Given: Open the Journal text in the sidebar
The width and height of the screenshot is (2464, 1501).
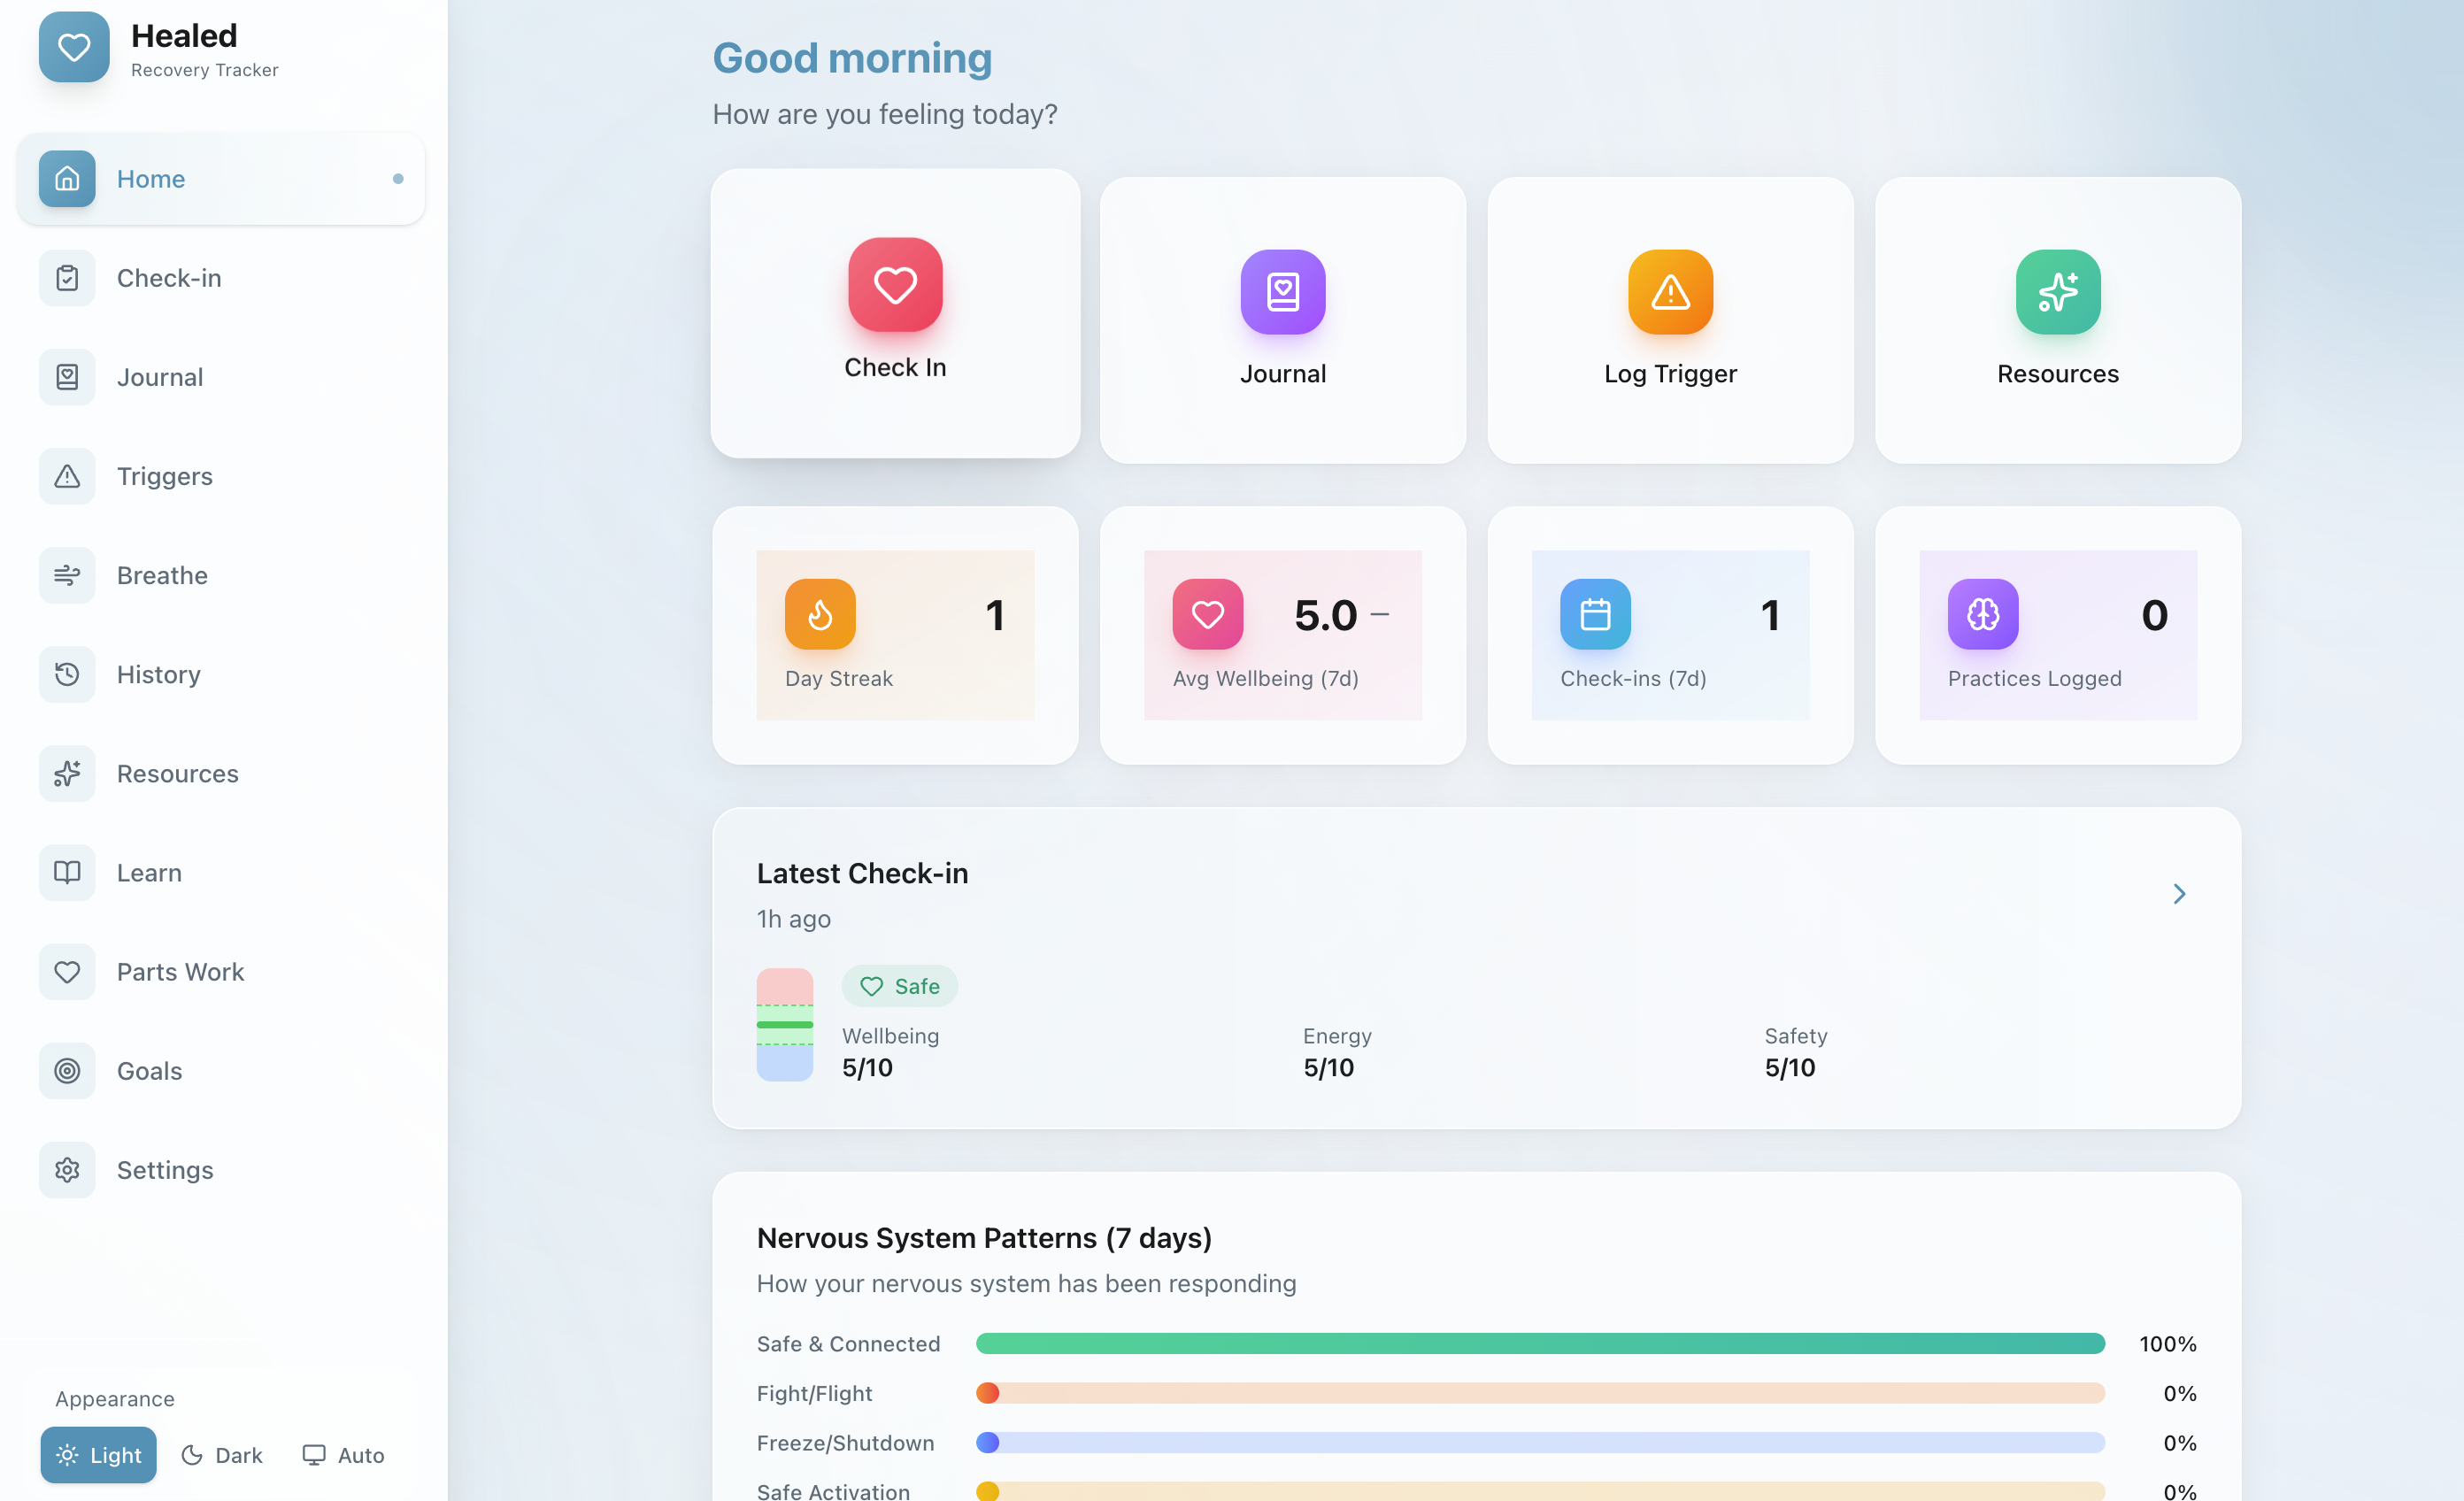Looking at the screenshot, I should click(160, 377).
